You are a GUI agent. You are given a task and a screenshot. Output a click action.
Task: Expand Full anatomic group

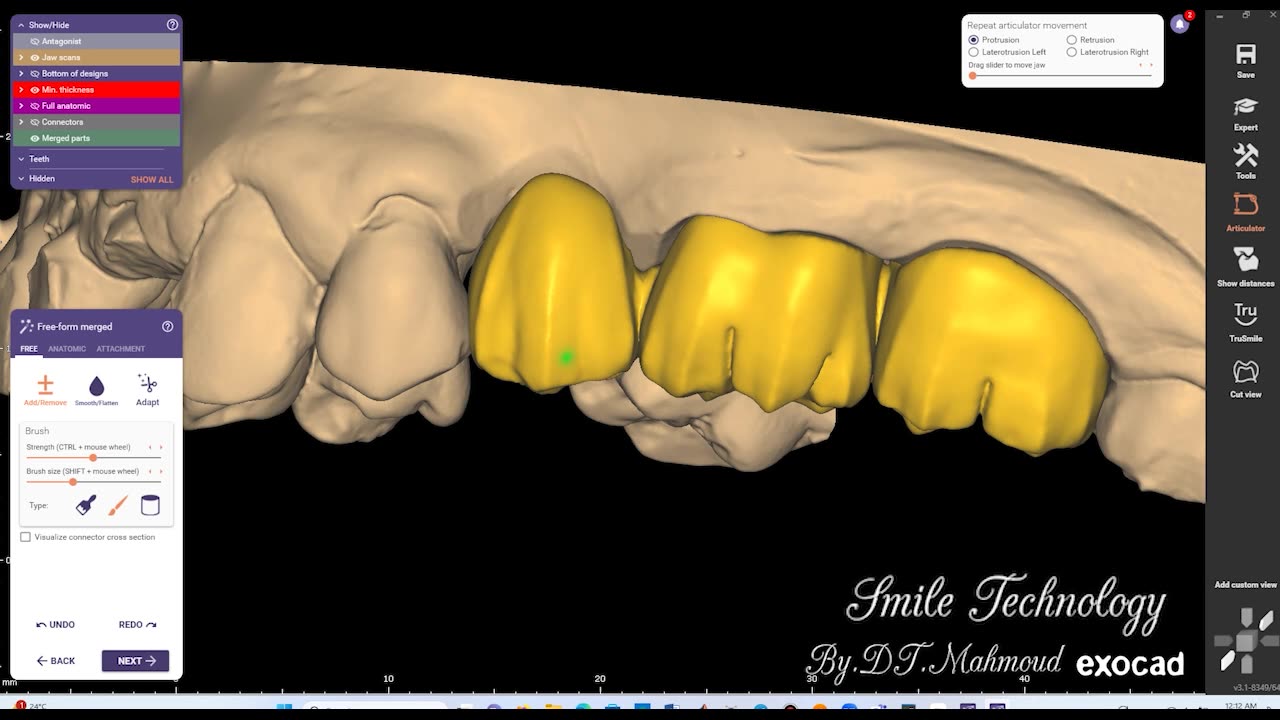pos(21,105)
